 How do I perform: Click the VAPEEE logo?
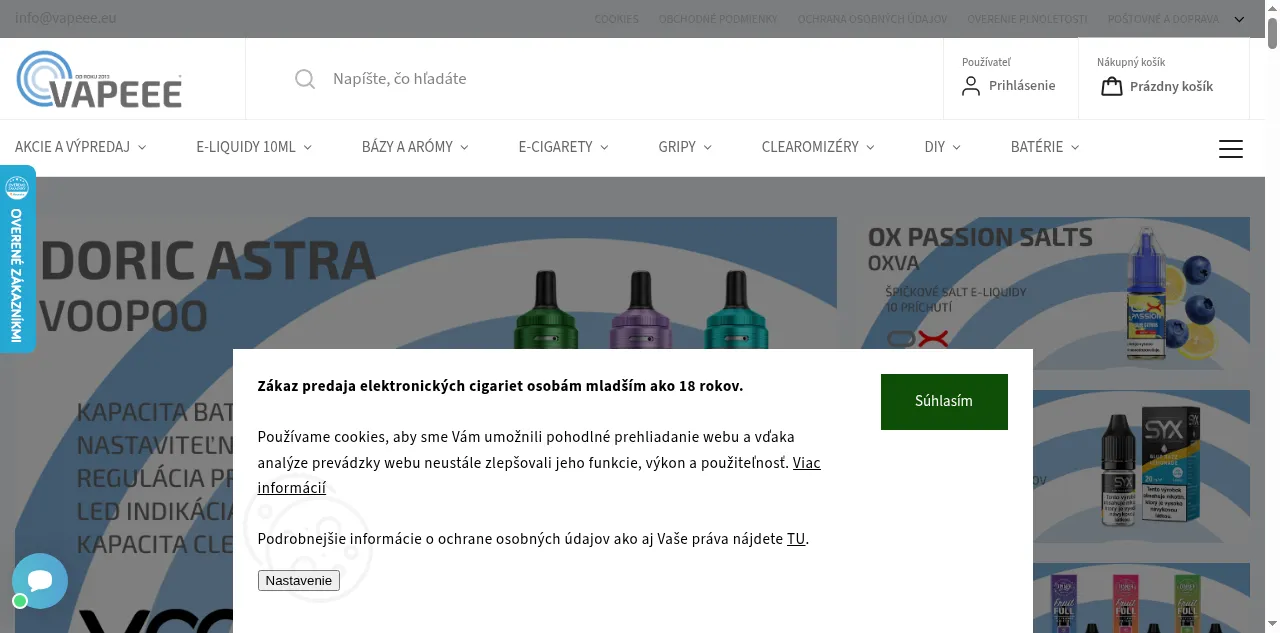click(100, 79)
